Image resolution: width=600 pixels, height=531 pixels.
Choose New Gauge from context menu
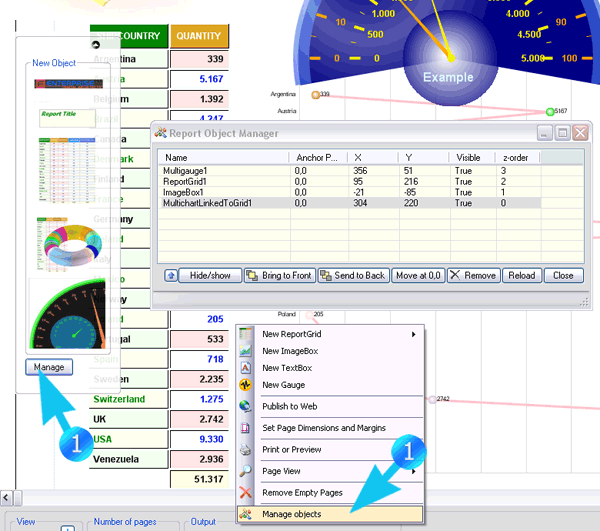331,385
